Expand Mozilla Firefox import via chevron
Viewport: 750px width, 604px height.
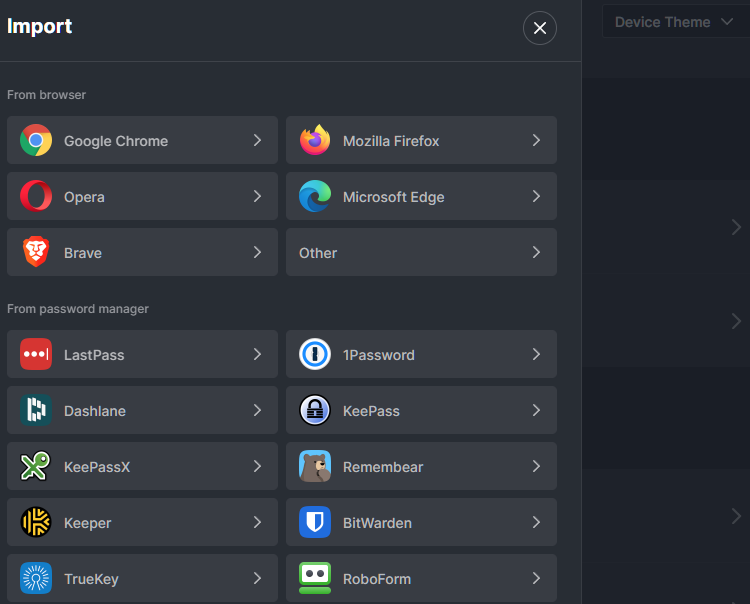[536, 140]
